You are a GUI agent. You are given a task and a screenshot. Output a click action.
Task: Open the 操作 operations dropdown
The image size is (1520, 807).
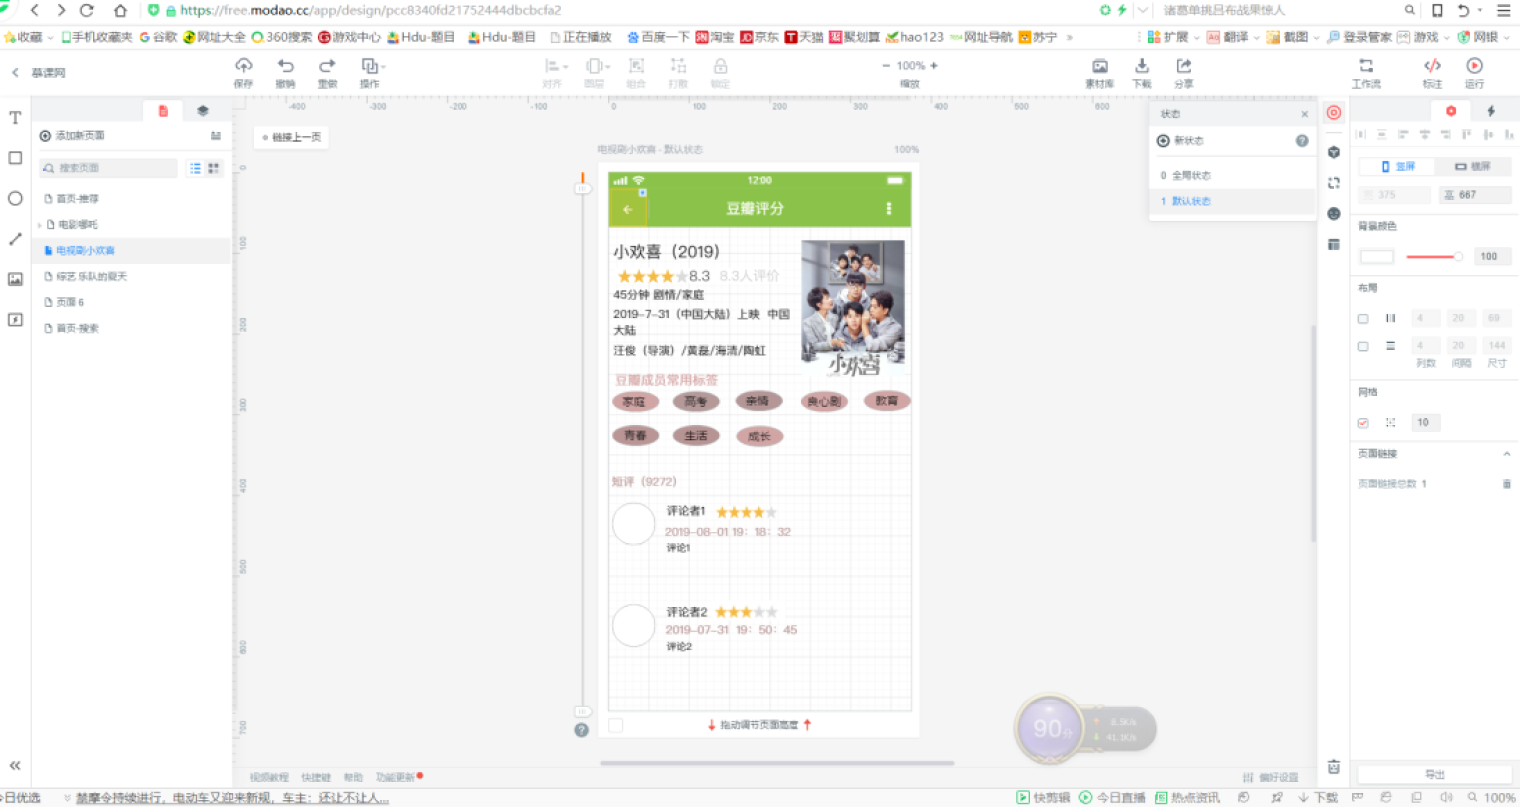pyautogui.click(x=371, y=72)
